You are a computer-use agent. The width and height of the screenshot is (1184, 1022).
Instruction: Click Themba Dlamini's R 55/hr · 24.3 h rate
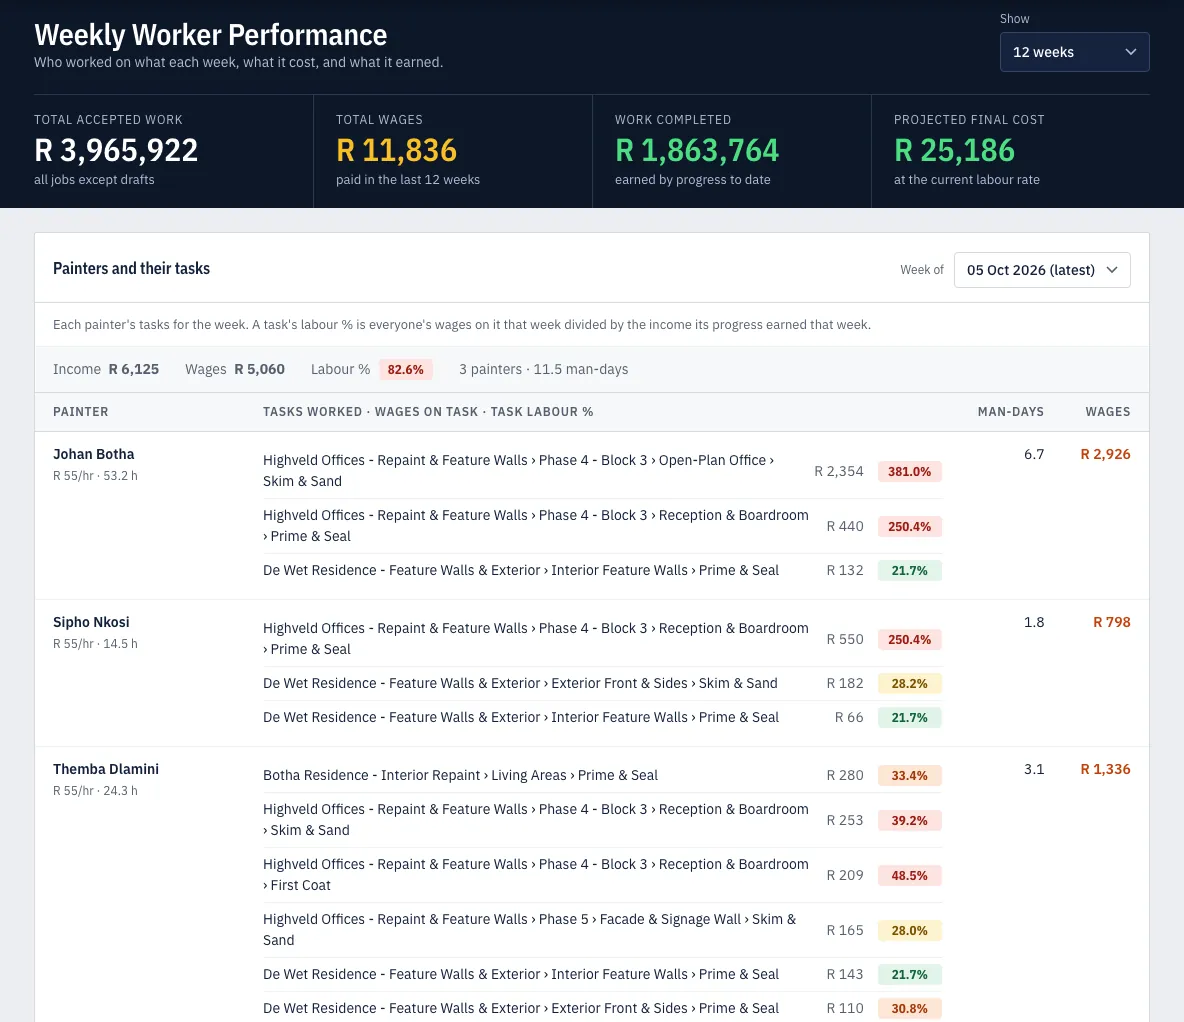click(95, 791)
